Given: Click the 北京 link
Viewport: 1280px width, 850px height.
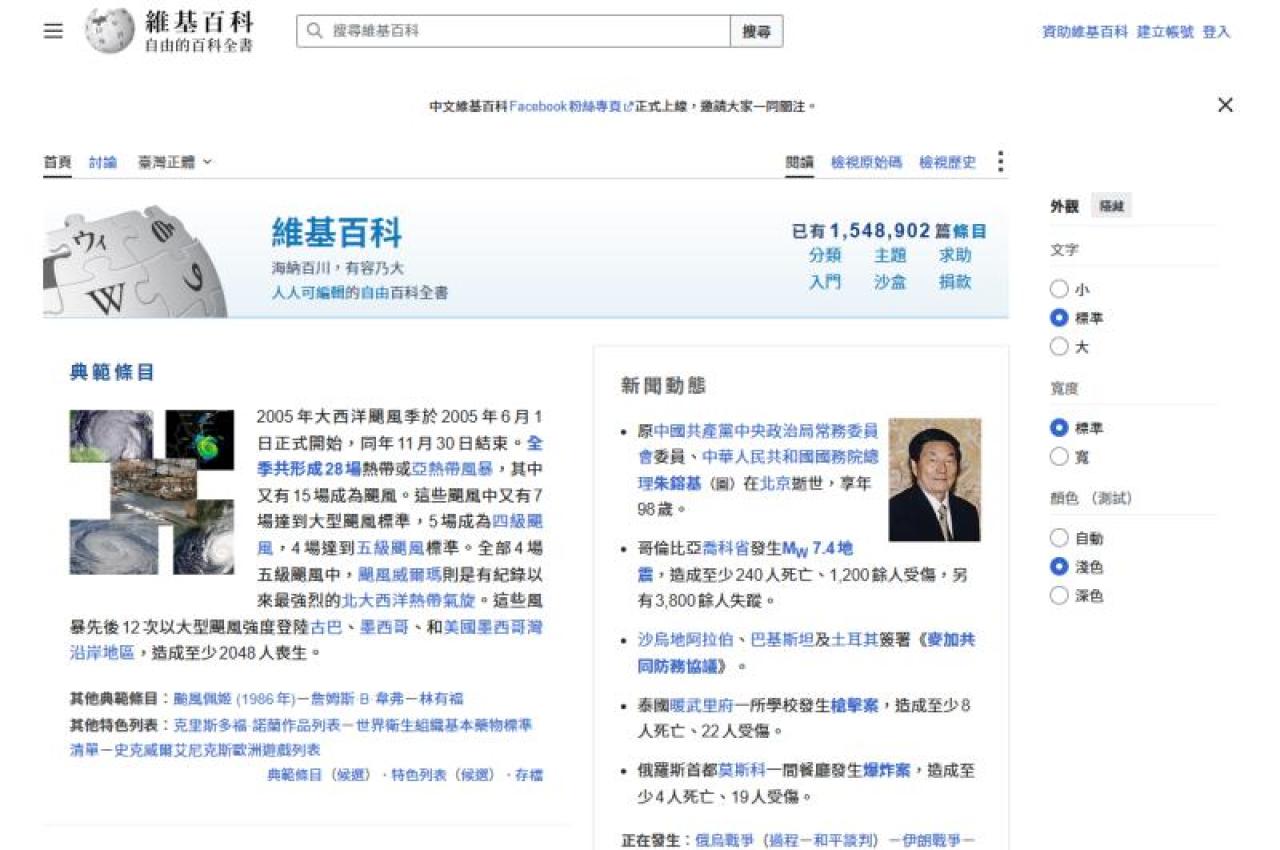Looking at the screenshot, I should pyautogui.click(x=775, y=483).
